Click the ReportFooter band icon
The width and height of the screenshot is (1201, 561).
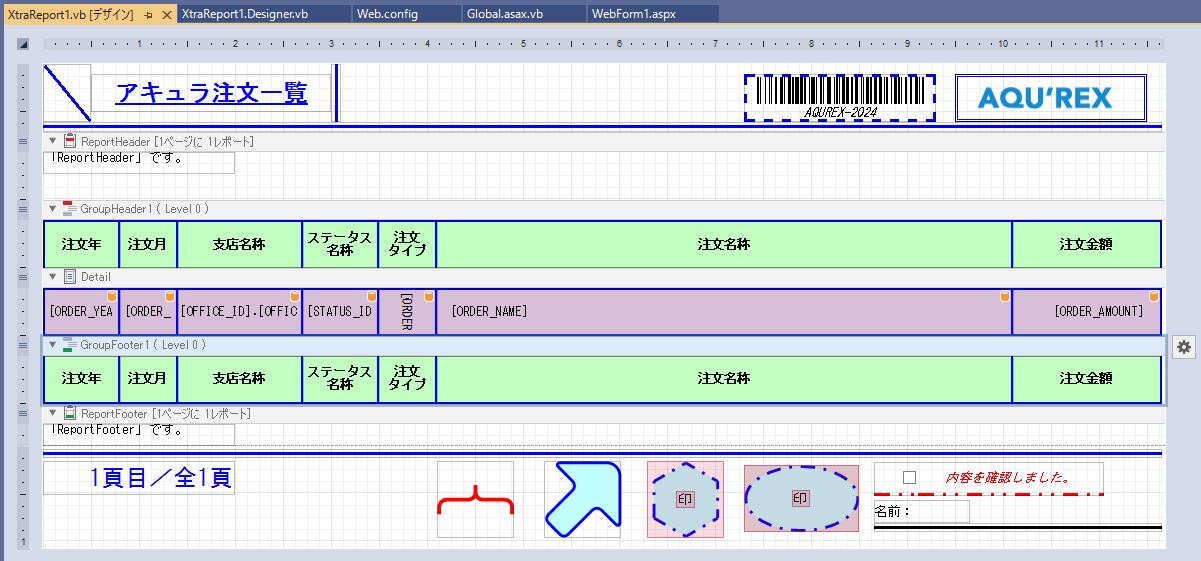[70, 413]
